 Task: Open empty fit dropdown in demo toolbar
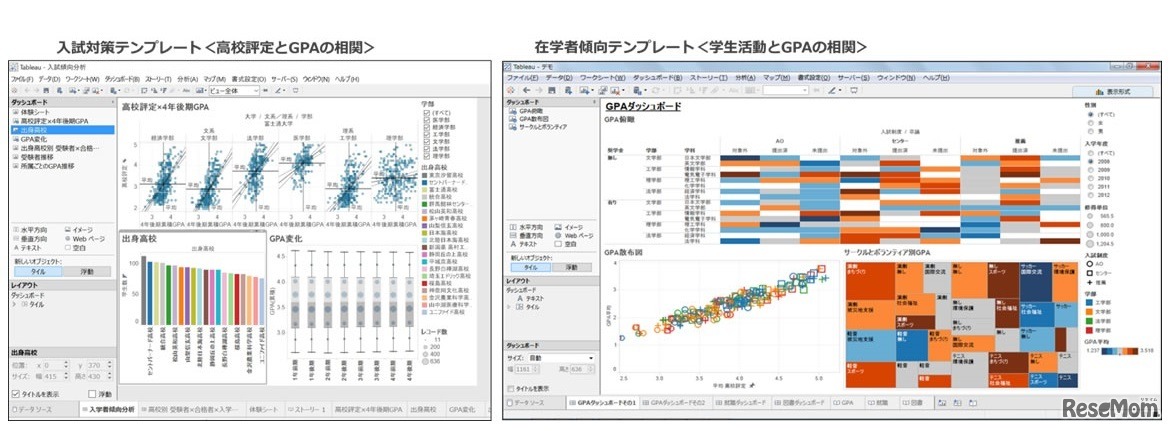[786, 91]
